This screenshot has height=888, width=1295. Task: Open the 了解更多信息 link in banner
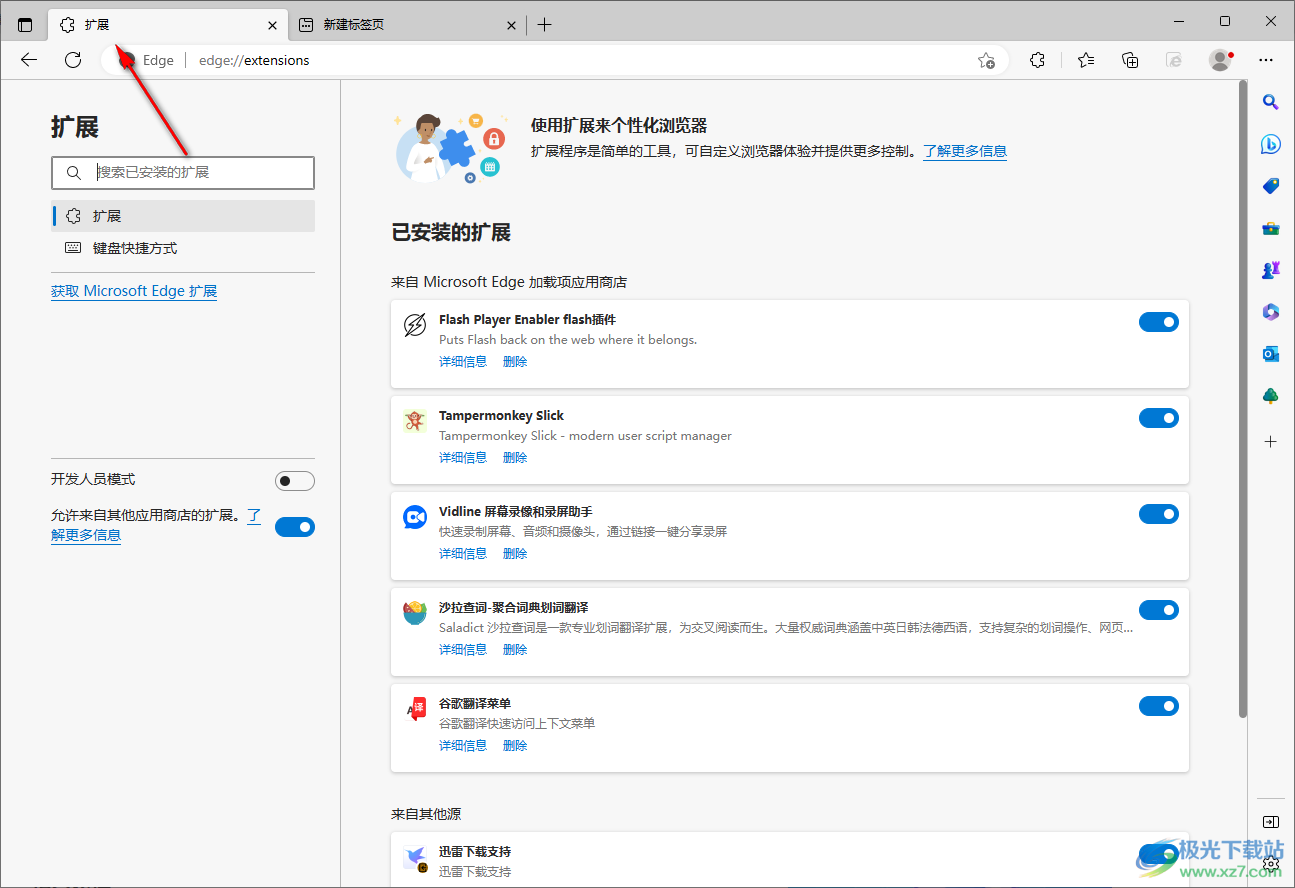(x=965, y=151)
